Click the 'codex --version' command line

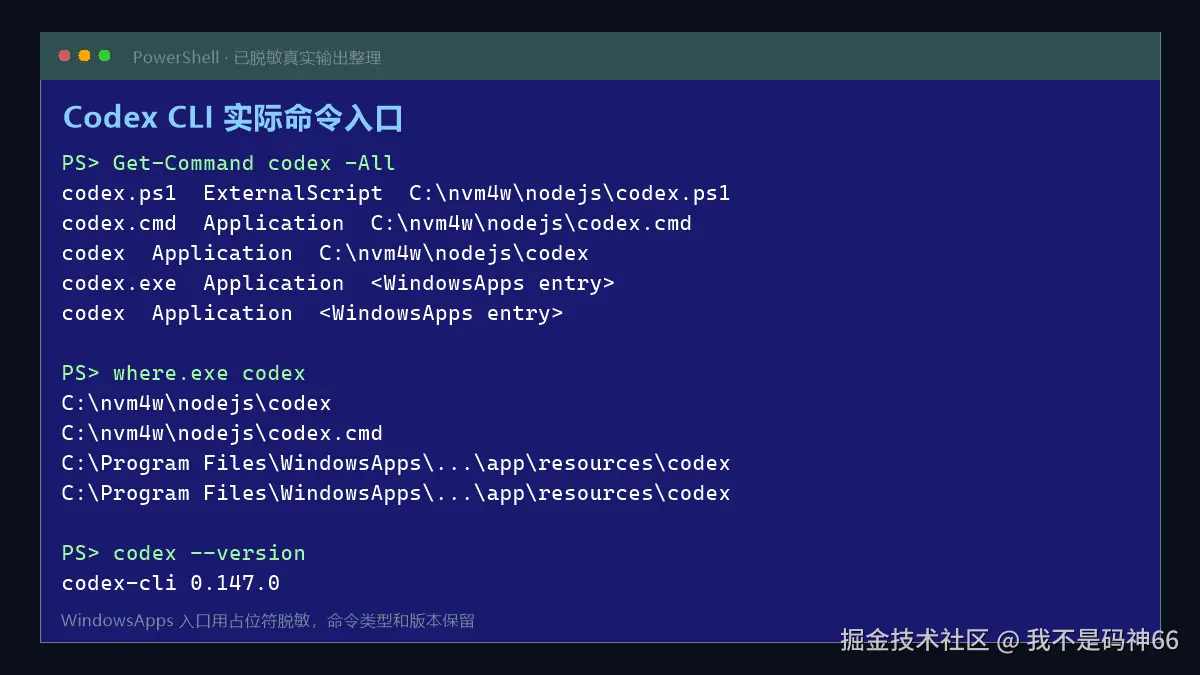(184, 553)
